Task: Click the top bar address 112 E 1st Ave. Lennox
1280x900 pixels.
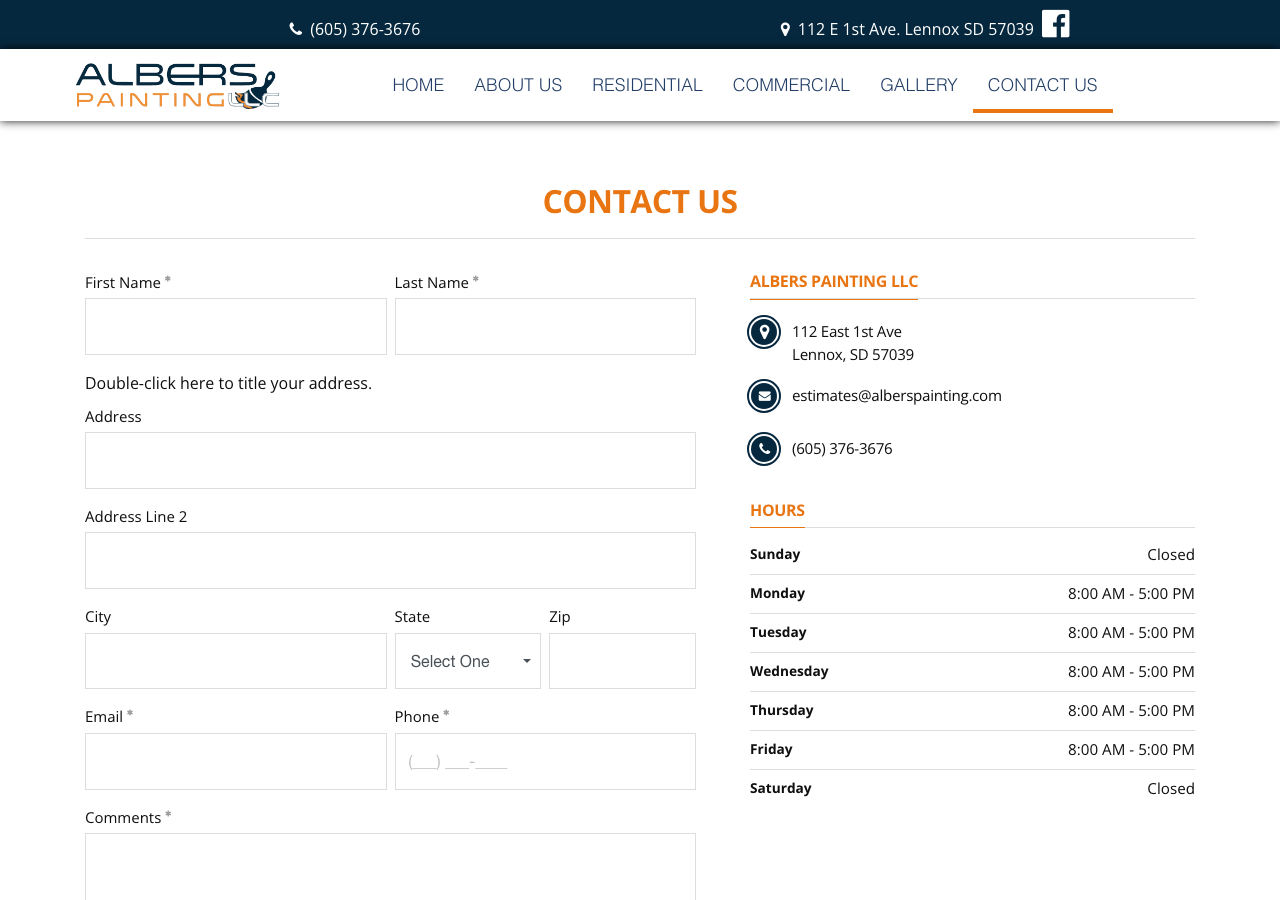Action: 916,29
